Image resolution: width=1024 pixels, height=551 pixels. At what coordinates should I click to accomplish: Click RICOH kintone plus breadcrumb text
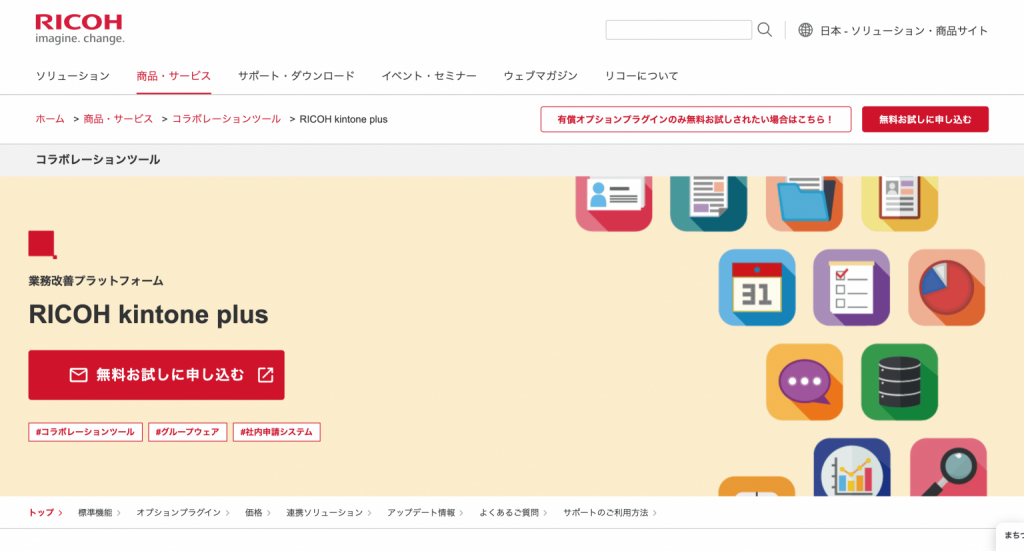344,119
